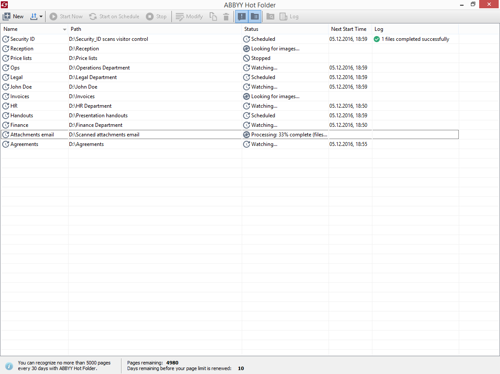500x374 pixels.
Task: Click the Stop button in the toolbar
Action: pyautogui.click(x=156, y=16)
